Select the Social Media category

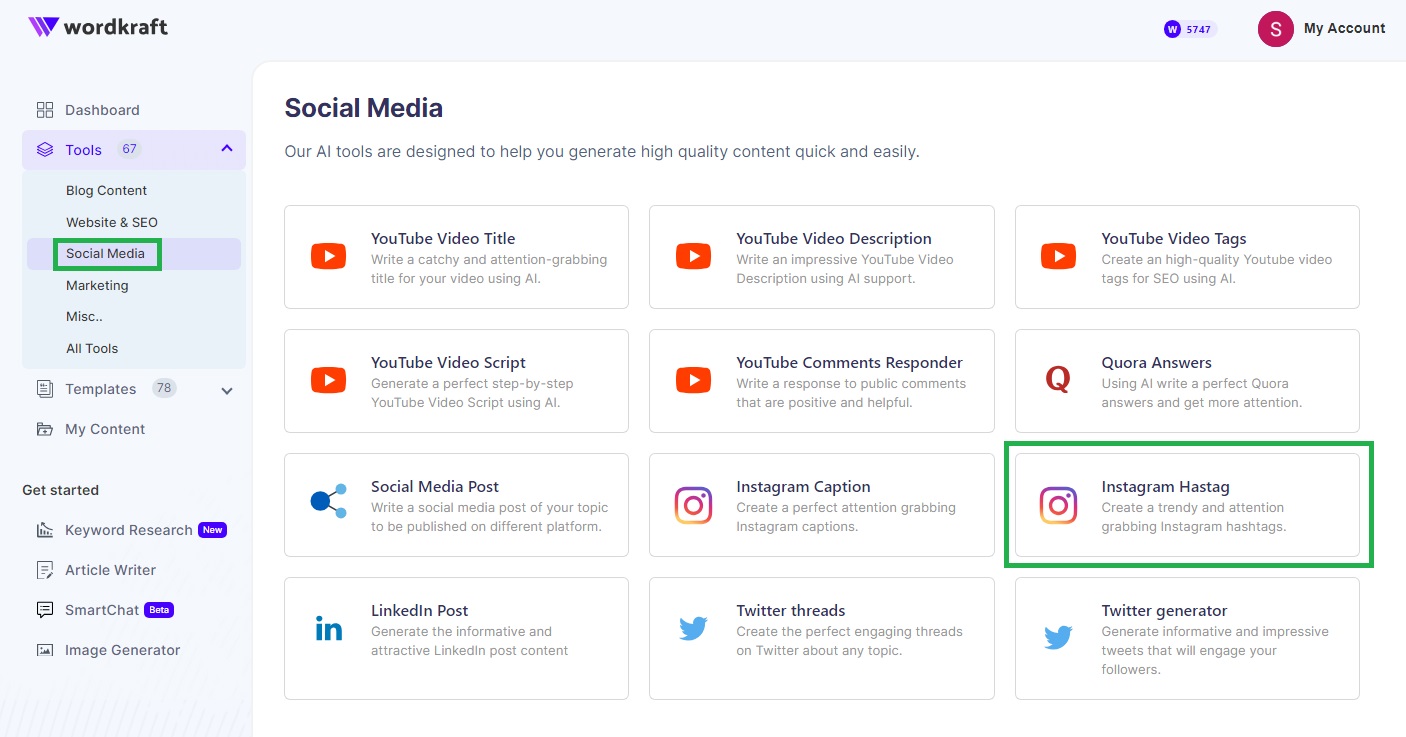(x=134, y=254)
